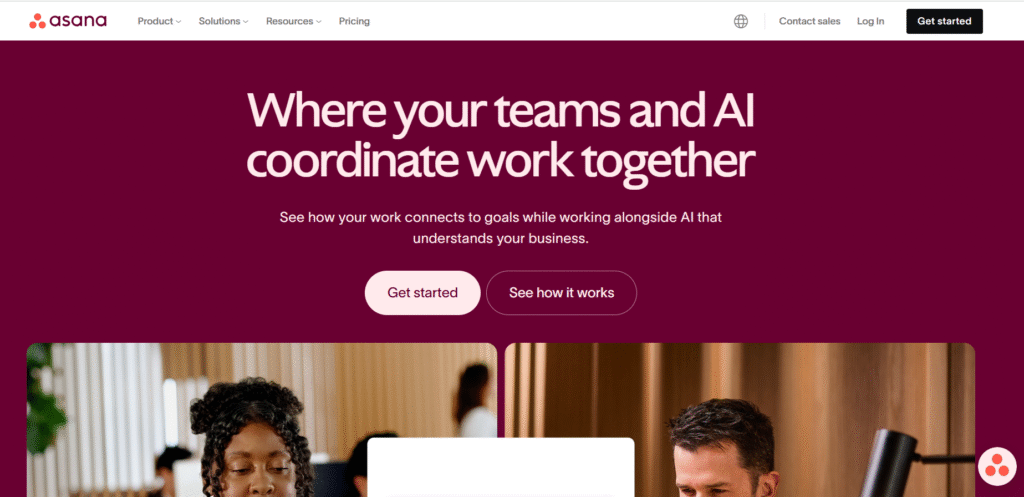Click the Asana three-dot logo icon

37,22
